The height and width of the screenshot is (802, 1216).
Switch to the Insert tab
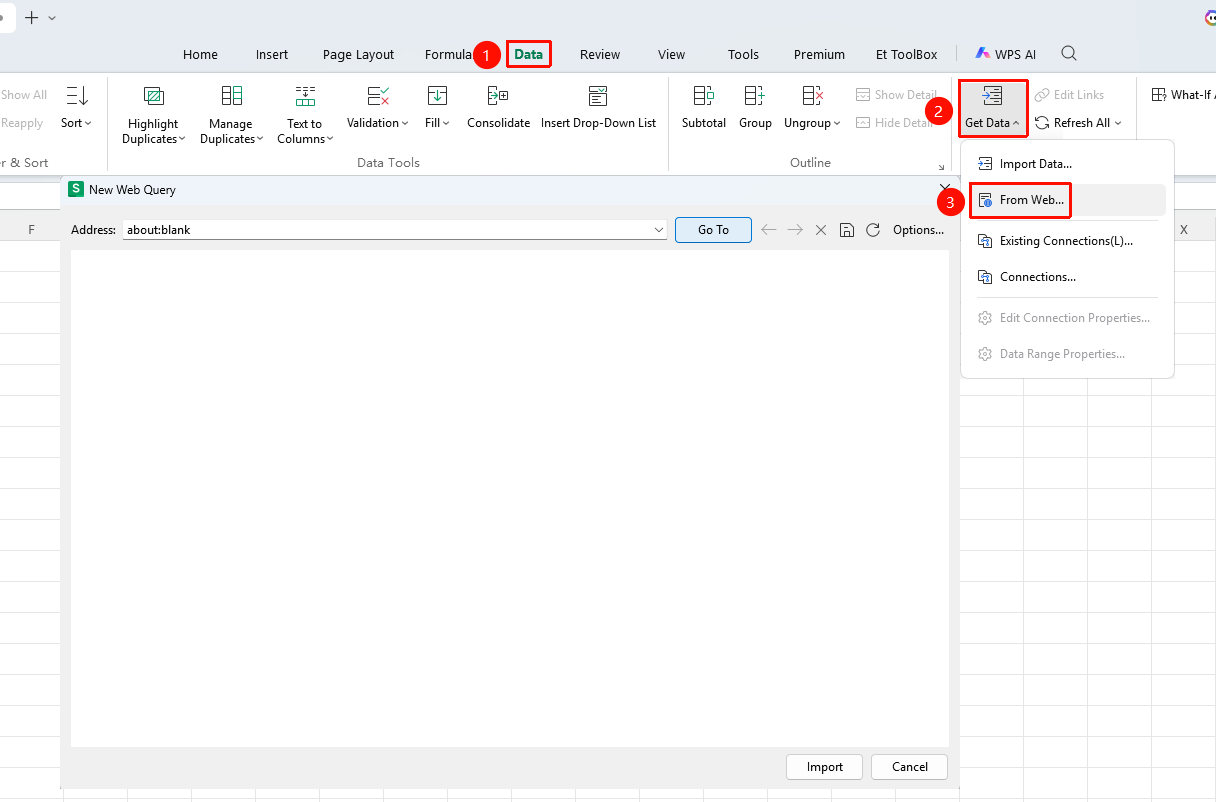[272, 55]
